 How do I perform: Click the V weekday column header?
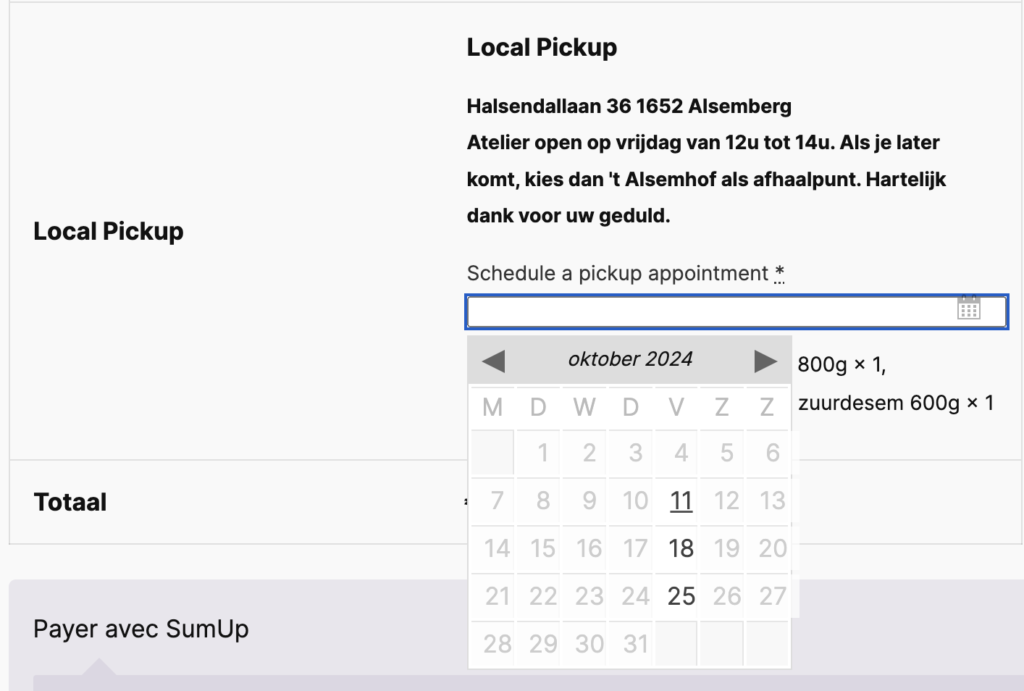pos(677,408)
